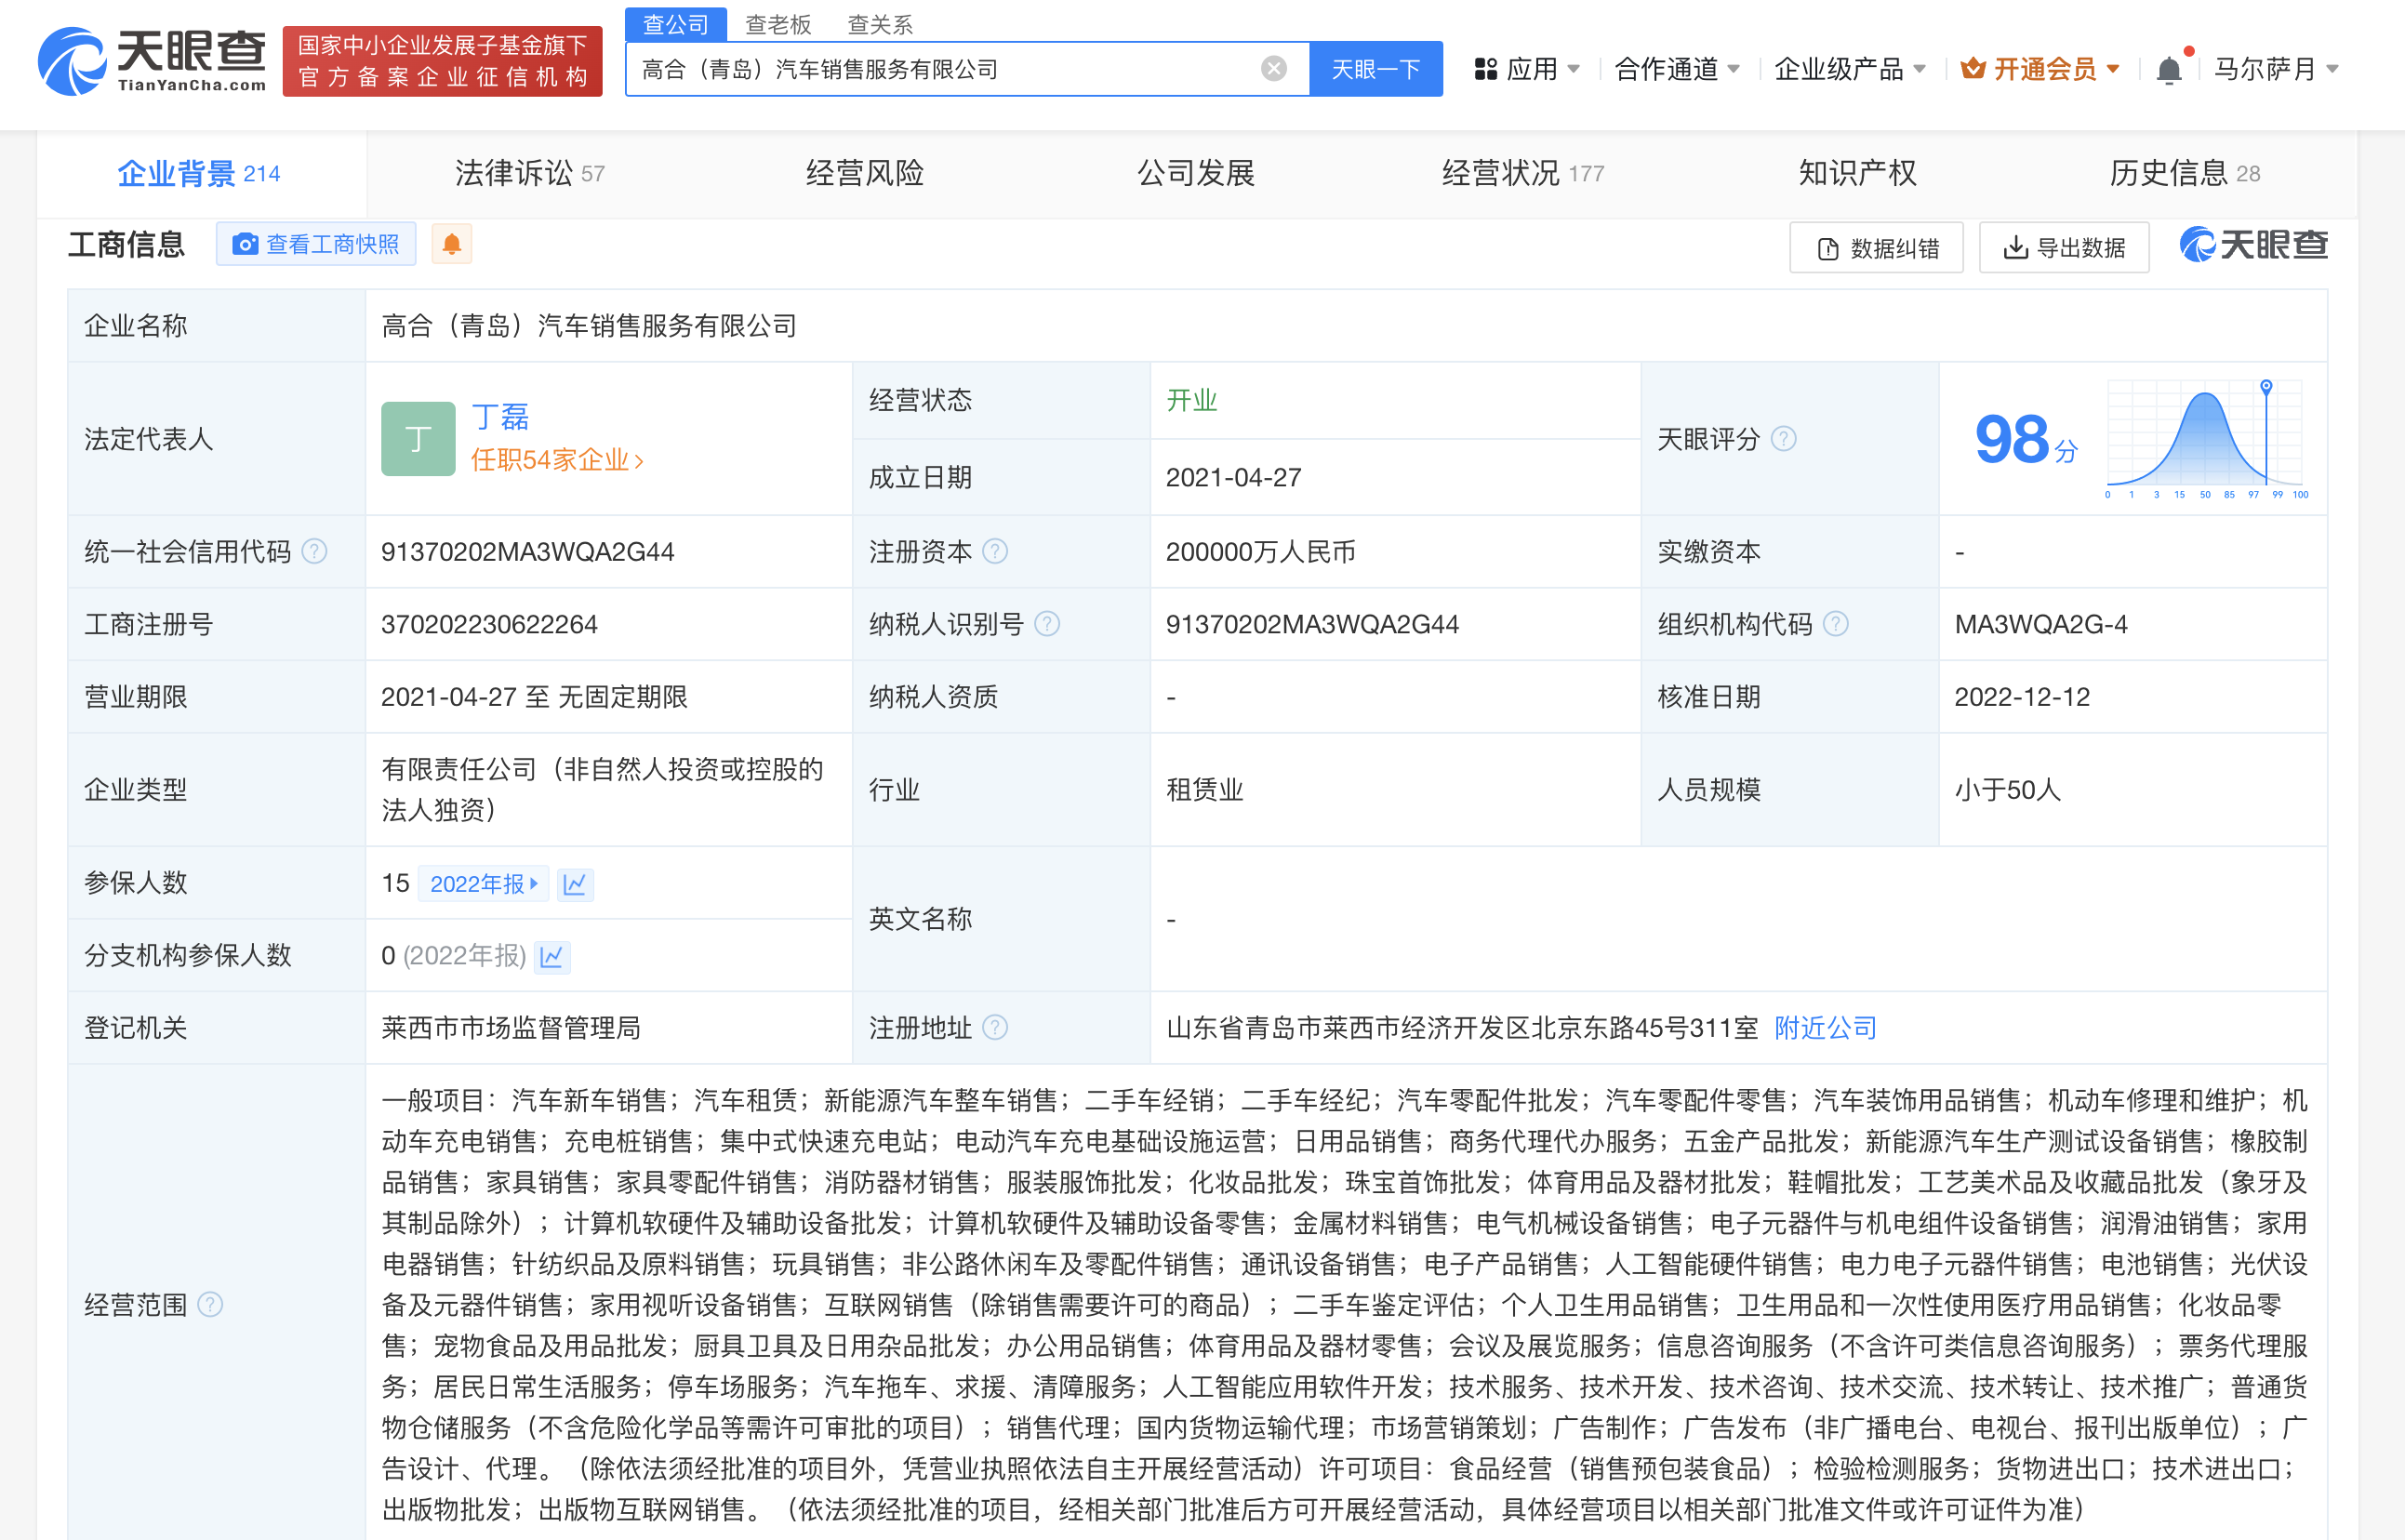Select the 查关系 search tab

pos(880,24)
